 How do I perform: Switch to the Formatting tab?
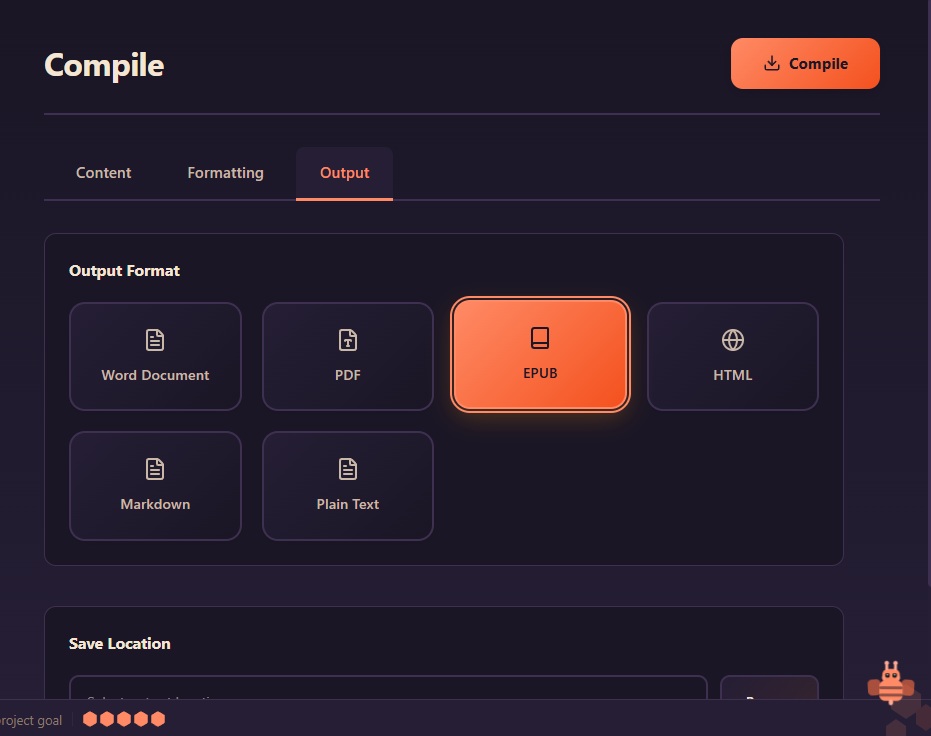(x=224, y=173)
